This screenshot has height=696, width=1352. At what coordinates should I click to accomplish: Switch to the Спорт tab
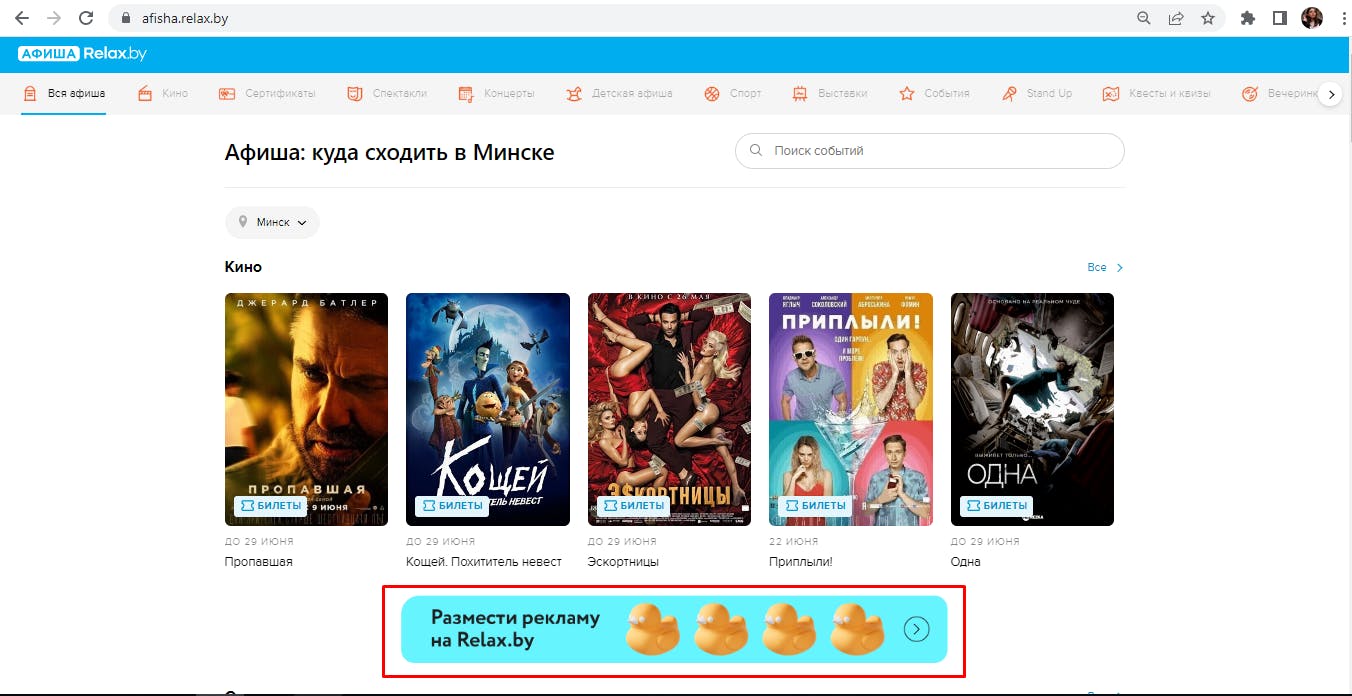733,93
